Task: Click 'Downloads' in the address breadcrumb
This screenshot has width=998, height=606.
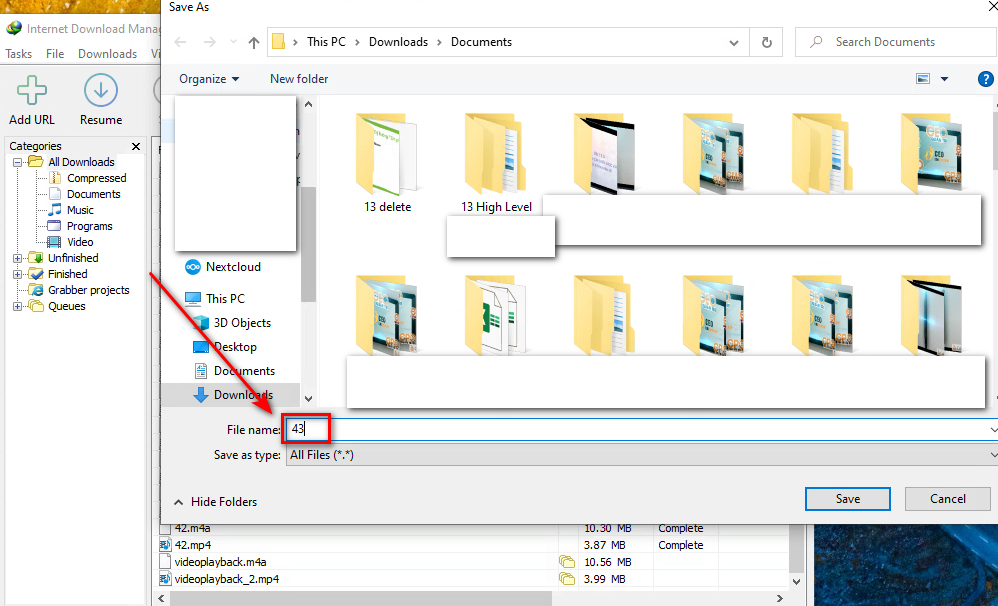Action: tap(398, 42)
